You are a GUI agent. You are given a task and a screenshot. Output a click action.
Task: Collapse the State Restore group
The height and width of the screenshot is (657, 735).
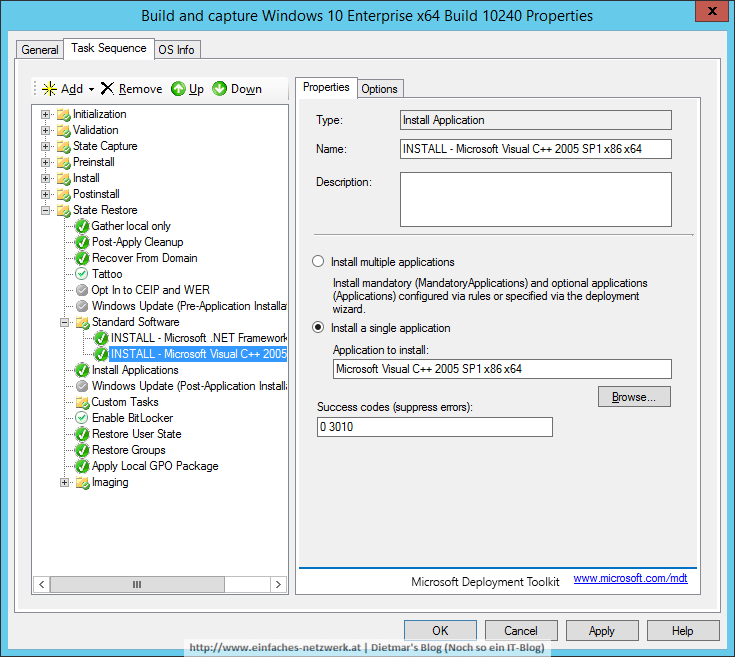click(45, 210)
